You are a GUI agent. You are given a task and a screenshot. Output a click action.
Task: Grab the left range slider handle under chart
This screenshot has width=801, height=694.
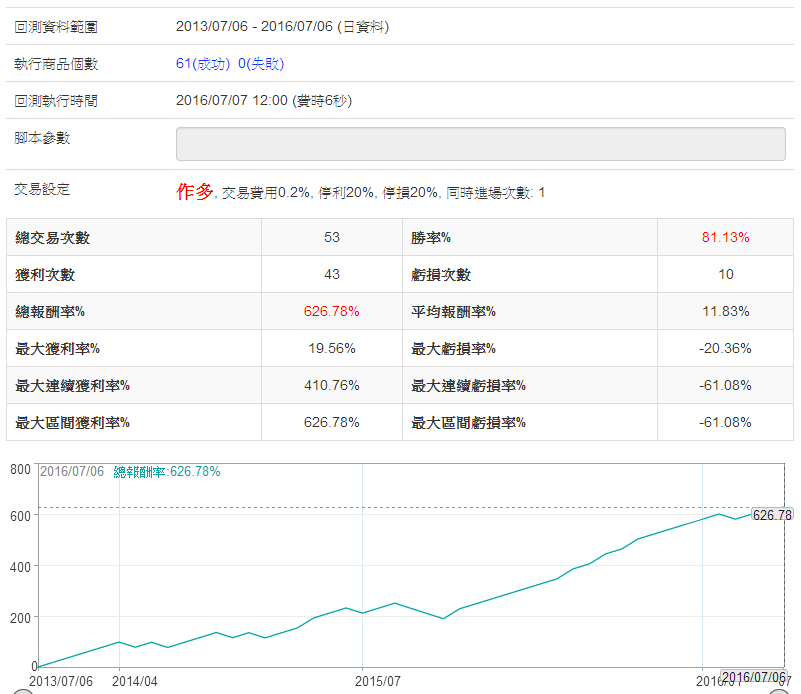pyautogui.click(x=14, y=690)
